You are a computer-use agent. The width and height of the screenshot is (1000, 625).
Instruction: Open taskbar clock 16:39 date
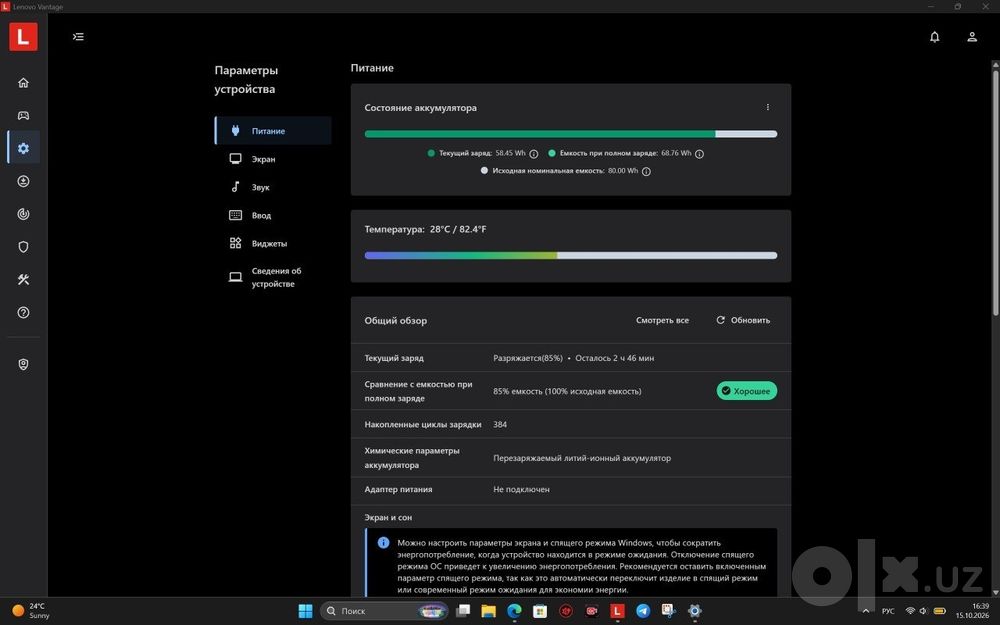972,611
